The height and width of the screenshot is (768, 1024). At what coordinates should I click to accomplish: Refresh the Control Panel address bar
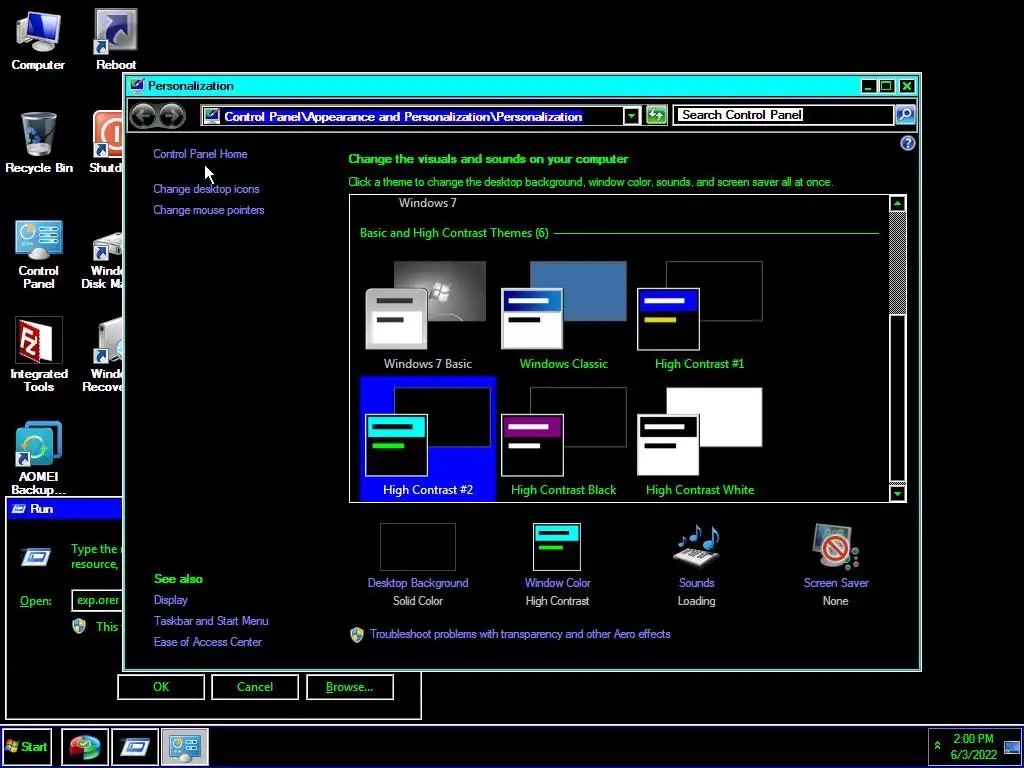656,116
